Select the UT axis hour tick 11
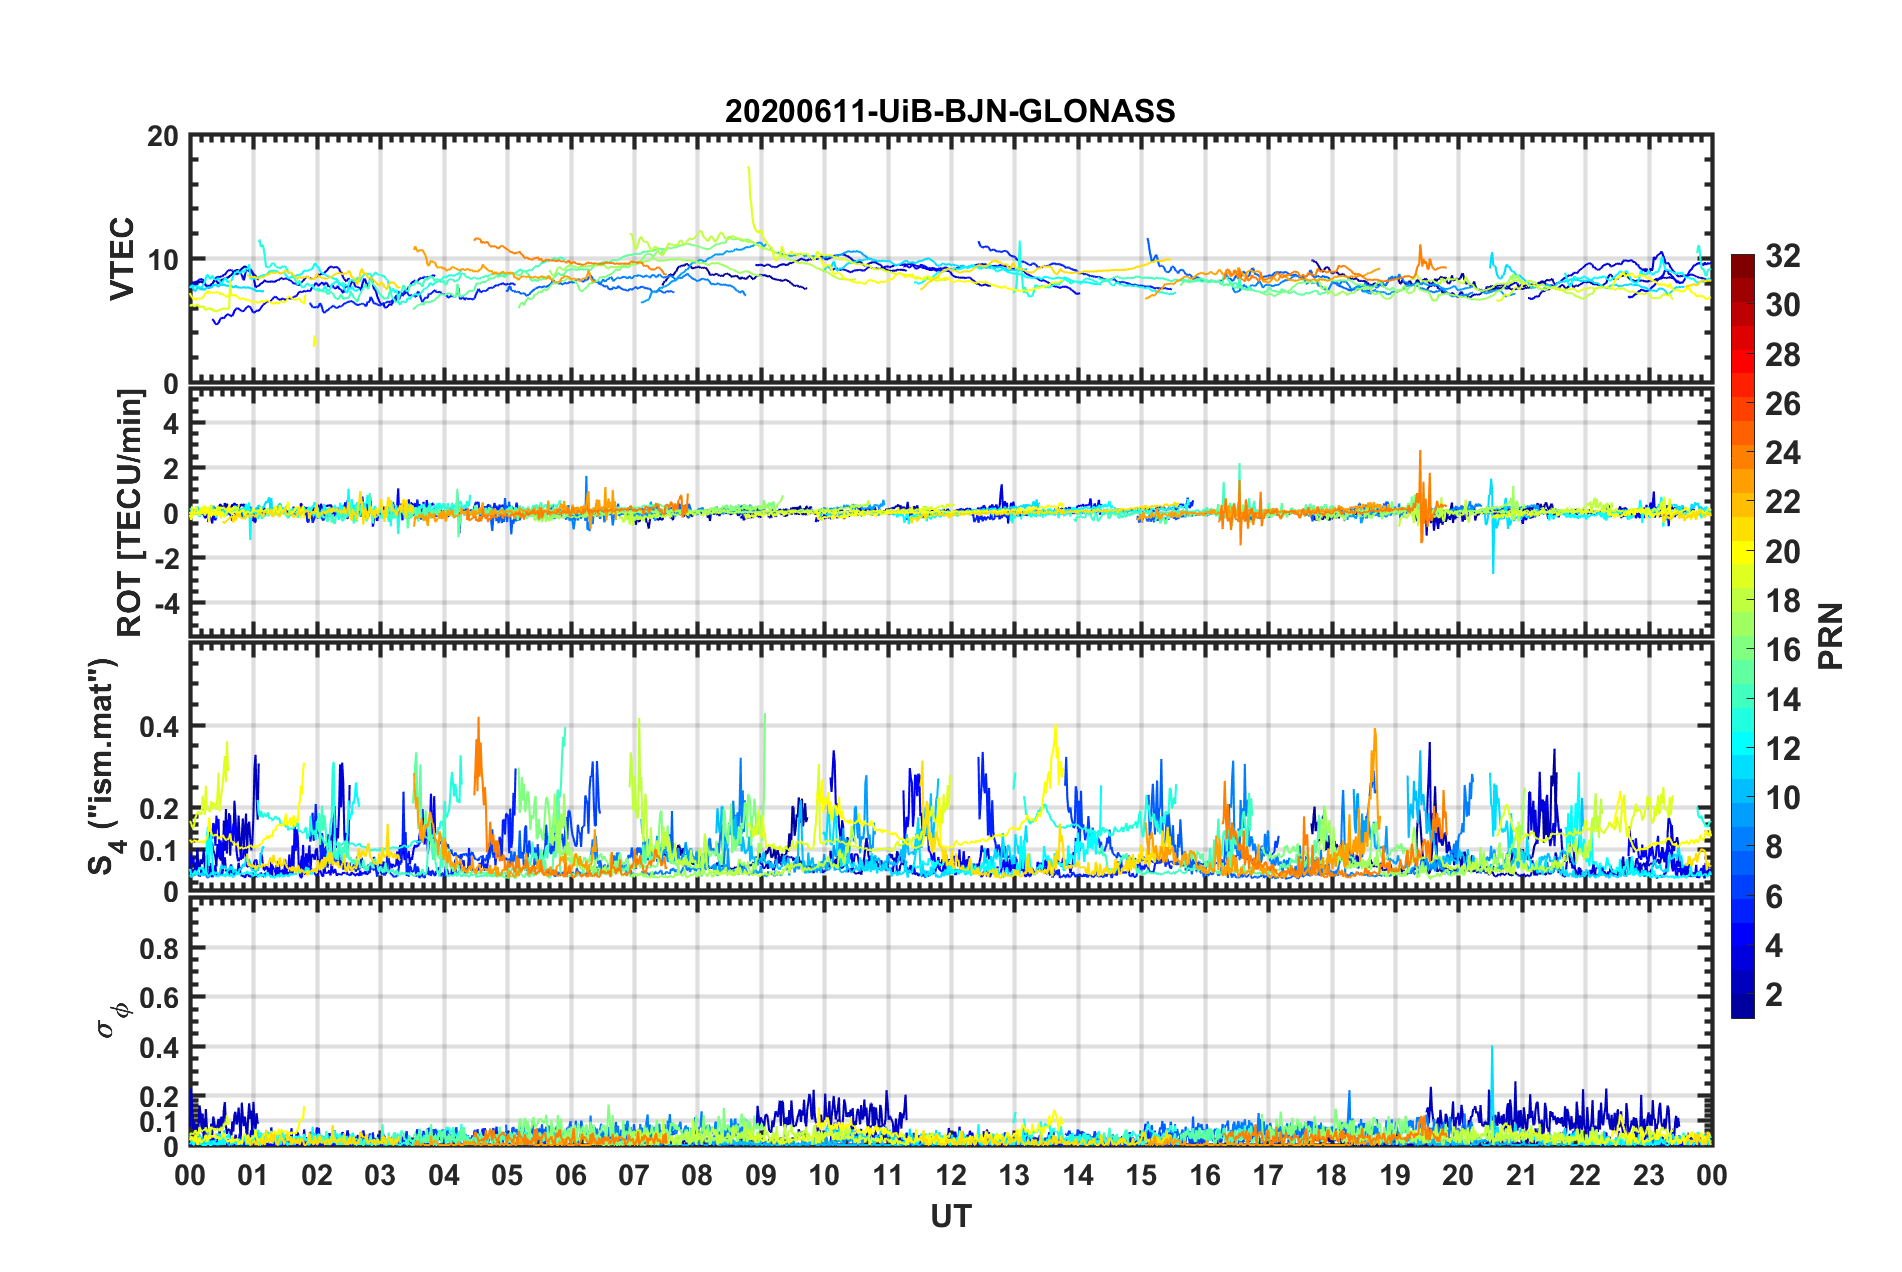Screen dimensions: 1902x1272 pyautogui.click(x=888, y=1176)
